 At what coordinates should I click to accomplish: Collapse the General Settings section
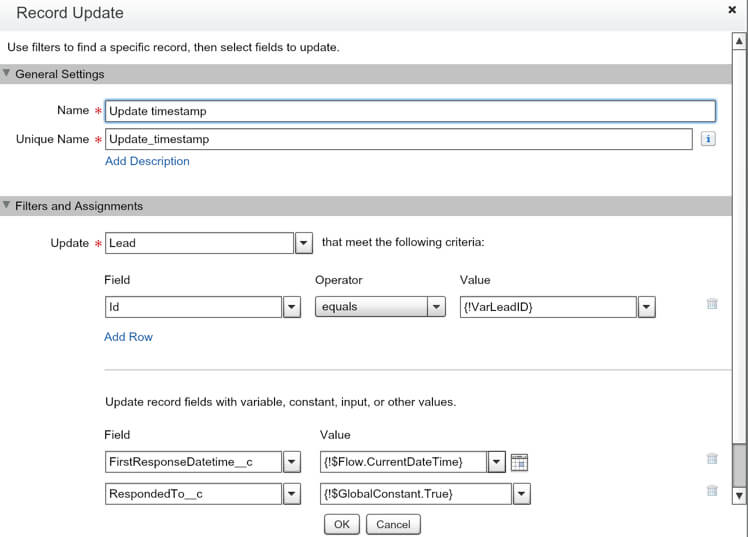(x=8, y=74)
